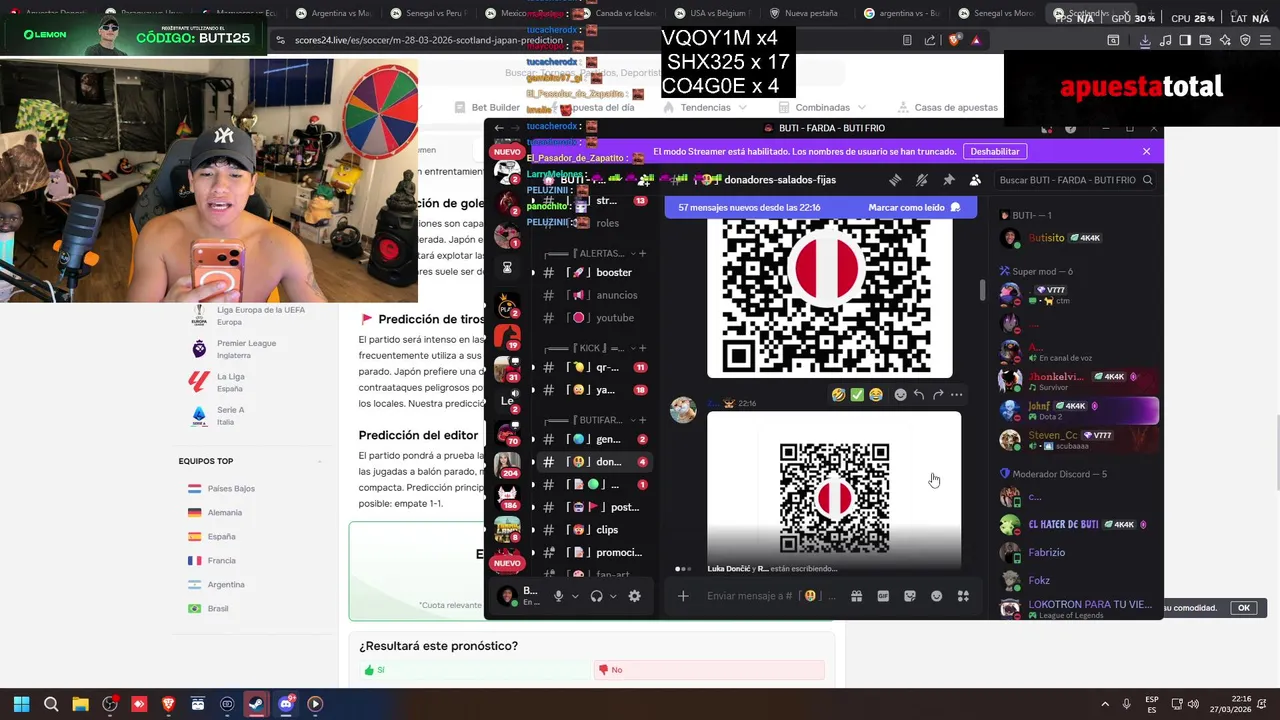
Task: Click the search magnifier in Discord search box
Action: point(1148,180)
